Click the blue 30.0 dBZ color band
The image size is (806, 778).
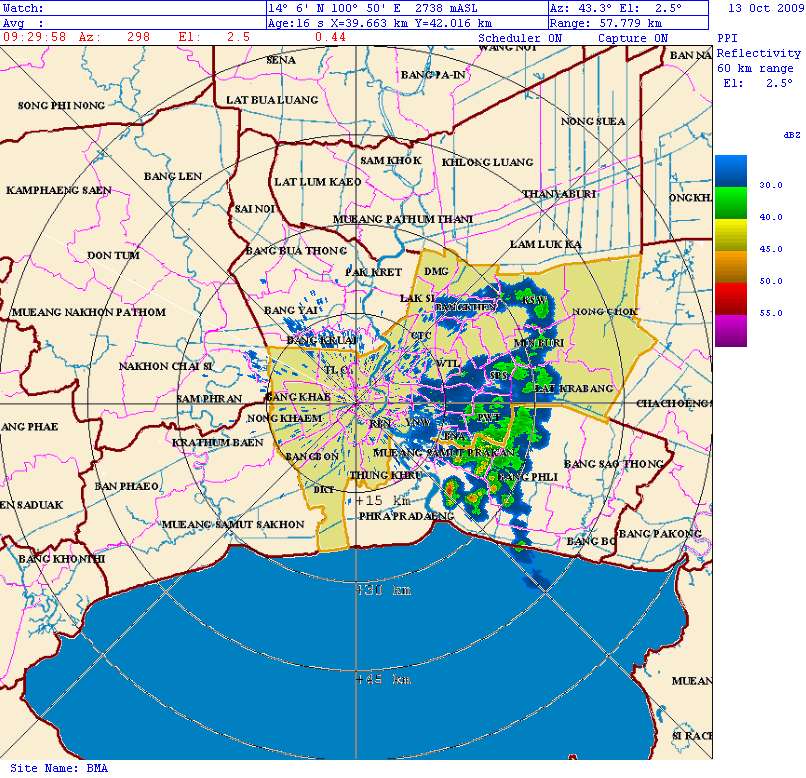(x=730, y=171)
